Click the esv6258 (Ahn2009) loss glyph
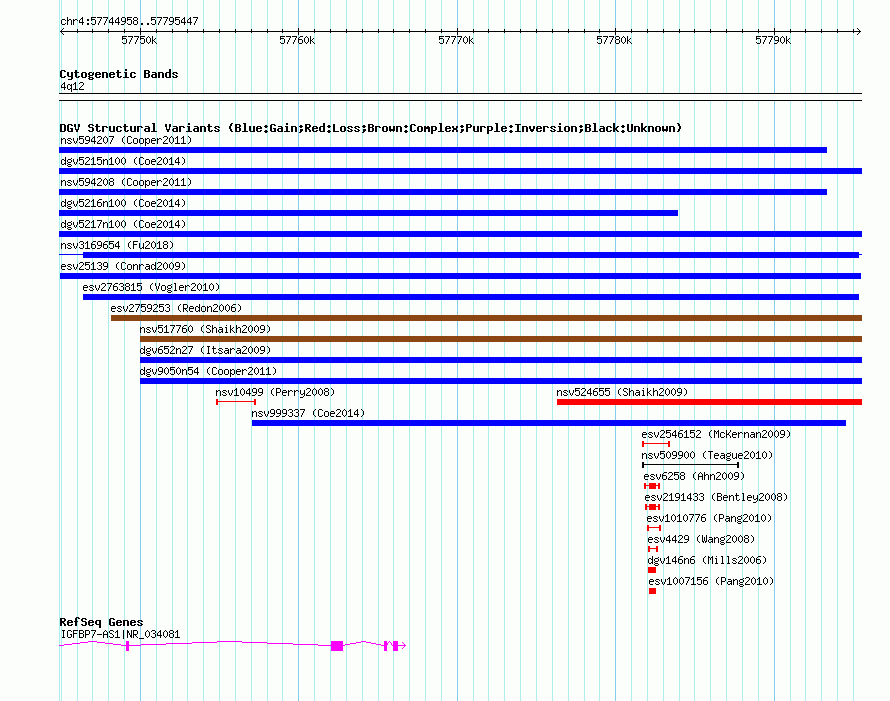Screen dimensions: 890x701 pyautogui.click(x=652, y=486)
